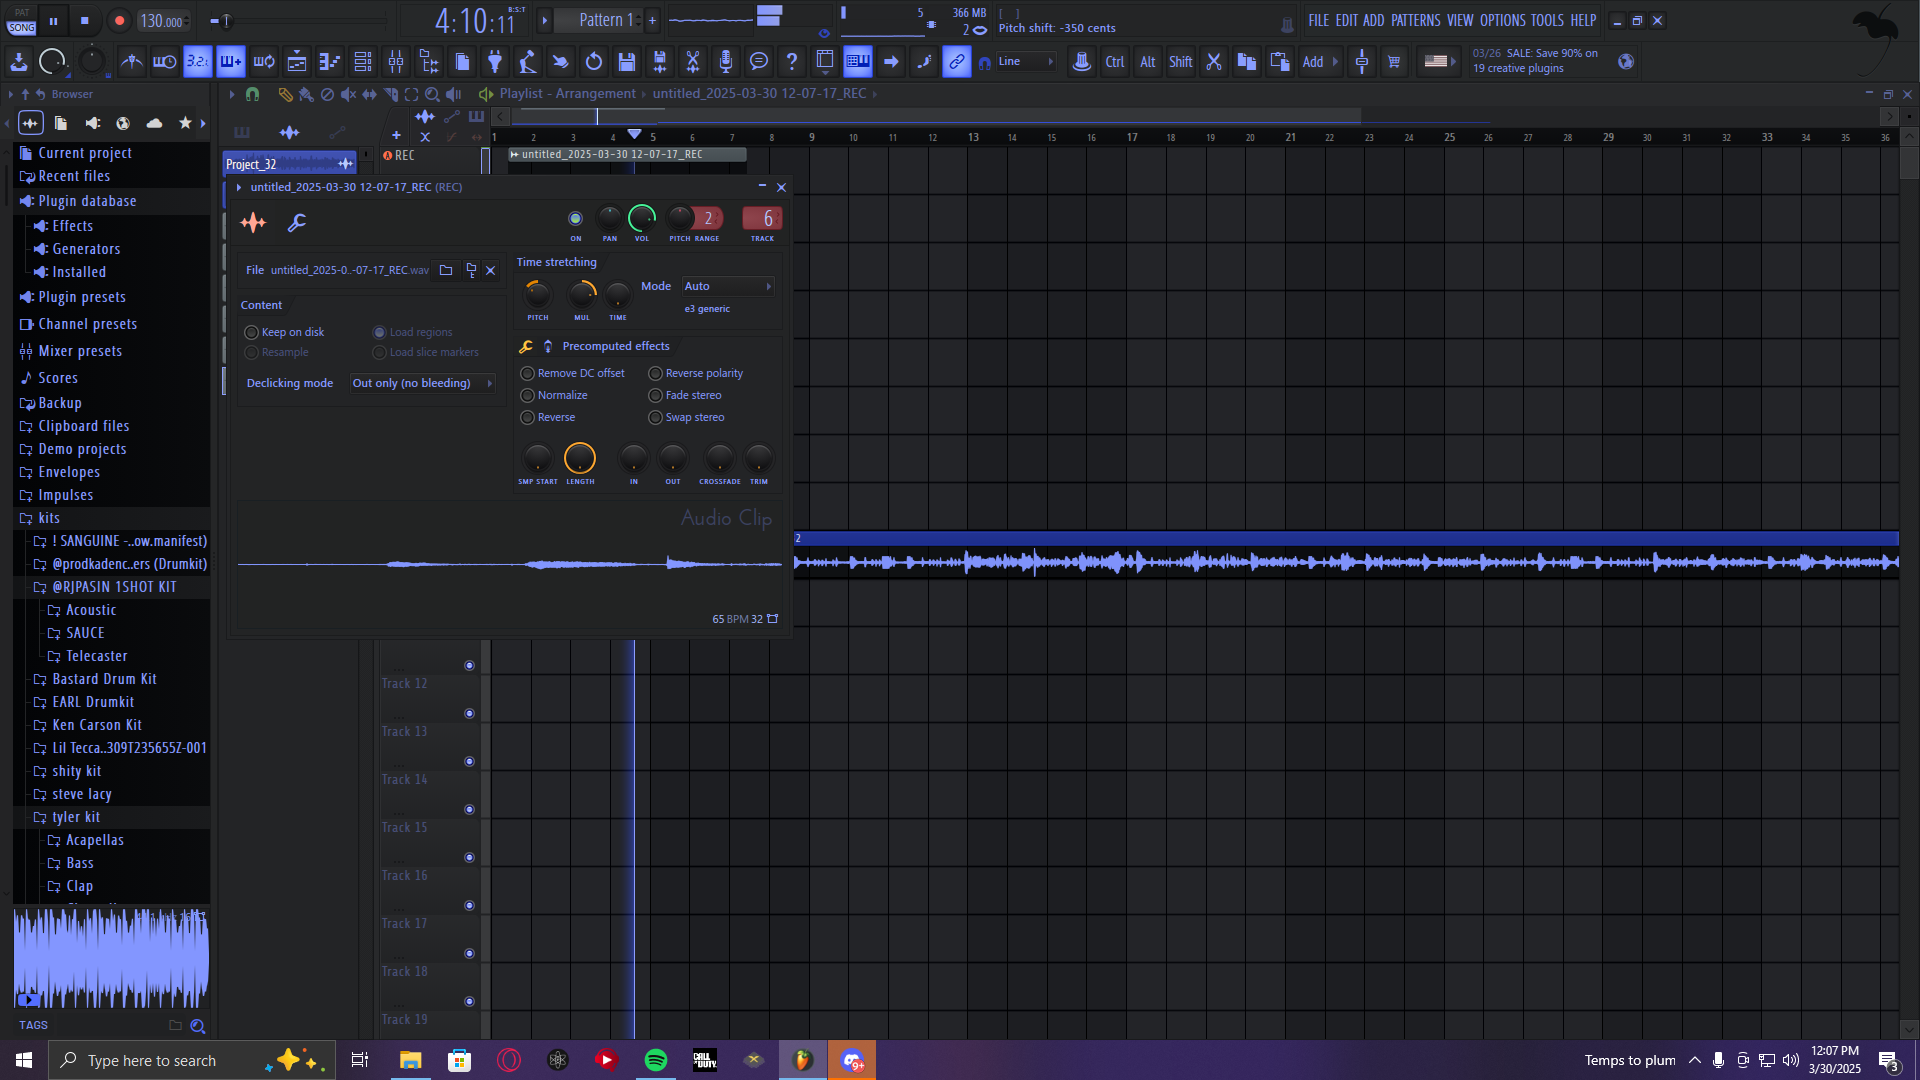Image resolution: width=1920 pixels, height=1080 pixels.
Task: Click the channel VOL knob
Action: (x=641, y=218)
